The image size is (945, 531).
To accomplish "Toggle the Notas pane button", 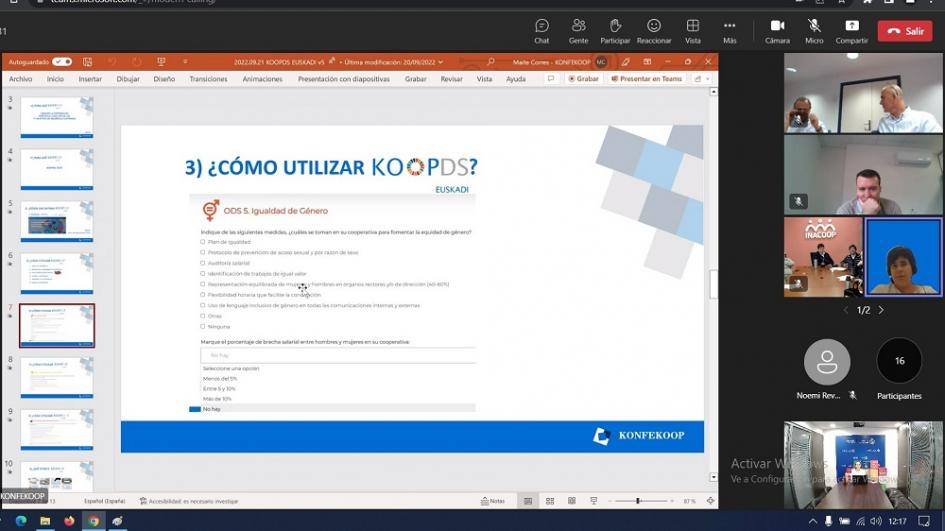I will 492,501.
